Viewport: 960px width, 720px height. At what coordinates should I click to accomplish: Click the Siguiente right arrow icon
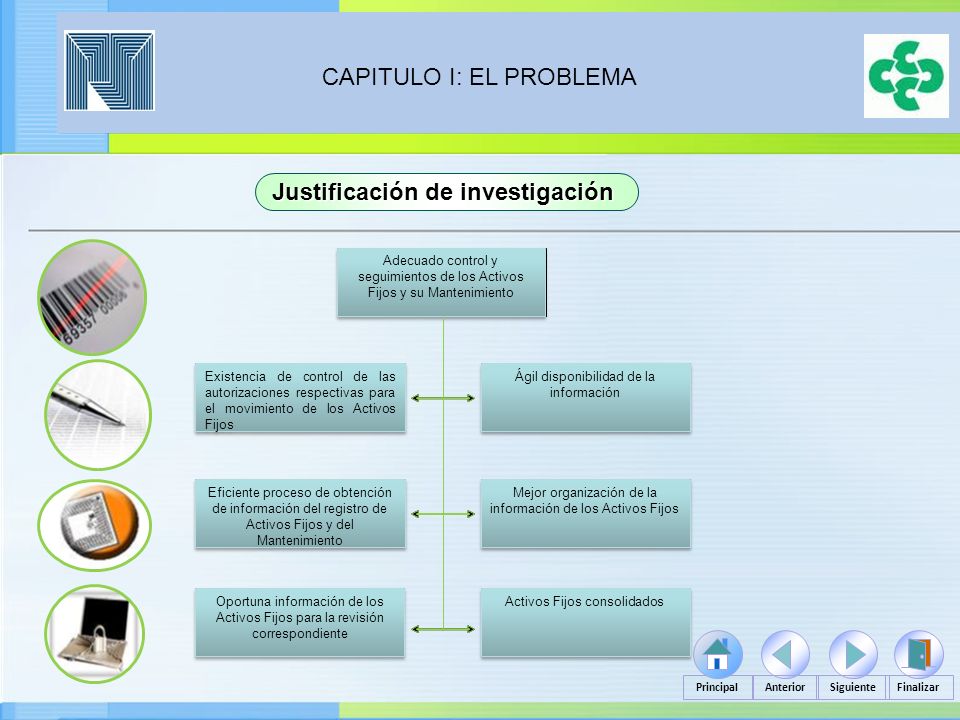tap(853, 654)
